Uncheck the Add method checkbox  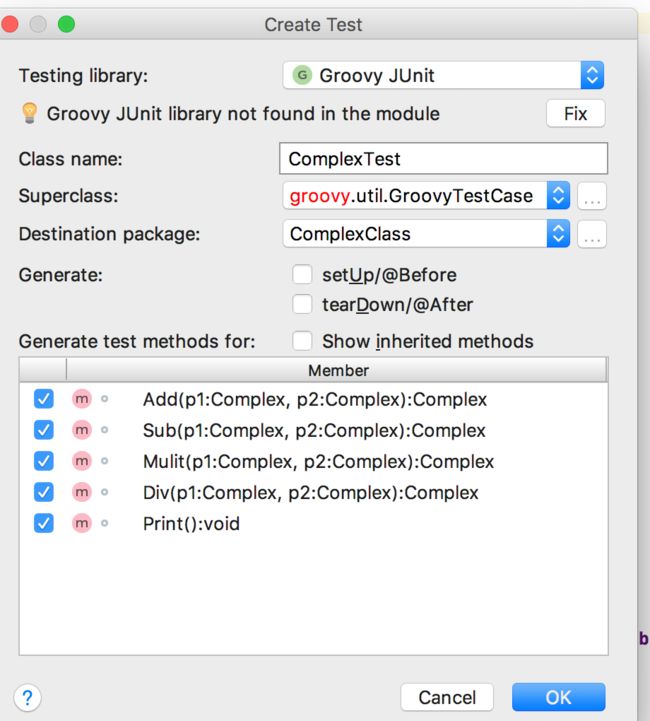44,399
